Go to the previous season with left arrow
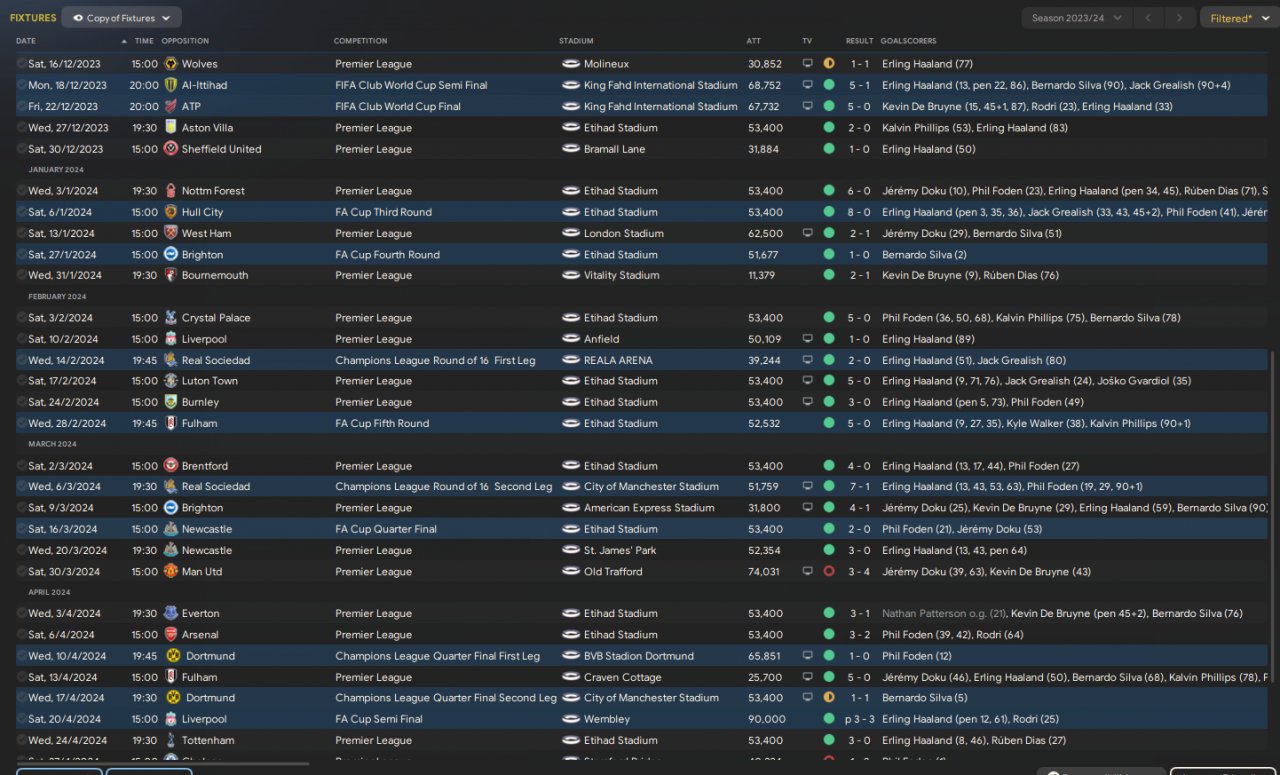This screenshot has height=775, width=1280. point(1150,18)
